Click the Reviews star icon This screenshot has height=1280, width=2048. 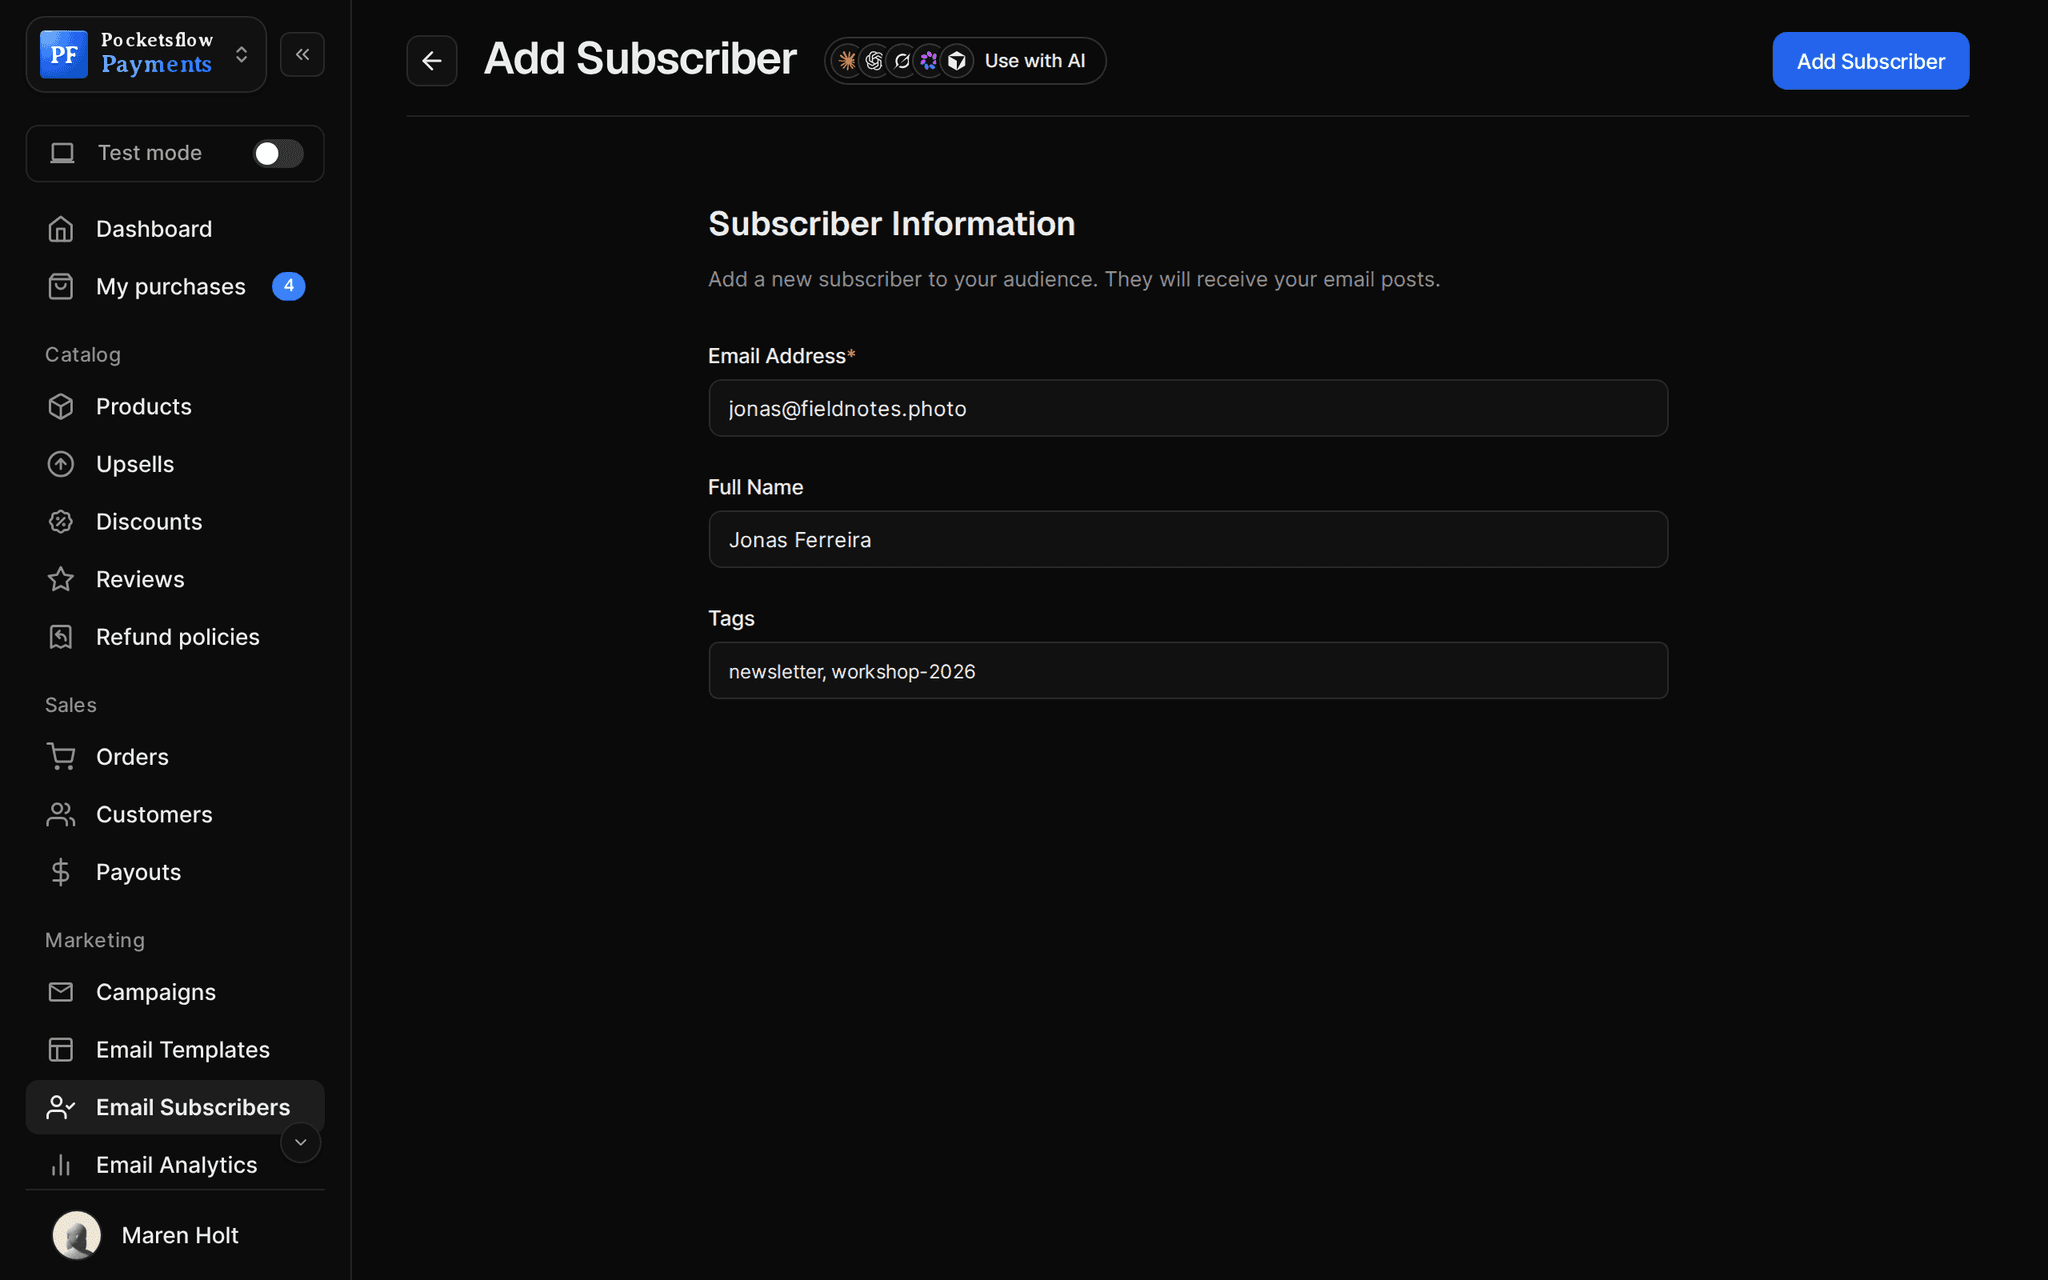click(61, 579)
